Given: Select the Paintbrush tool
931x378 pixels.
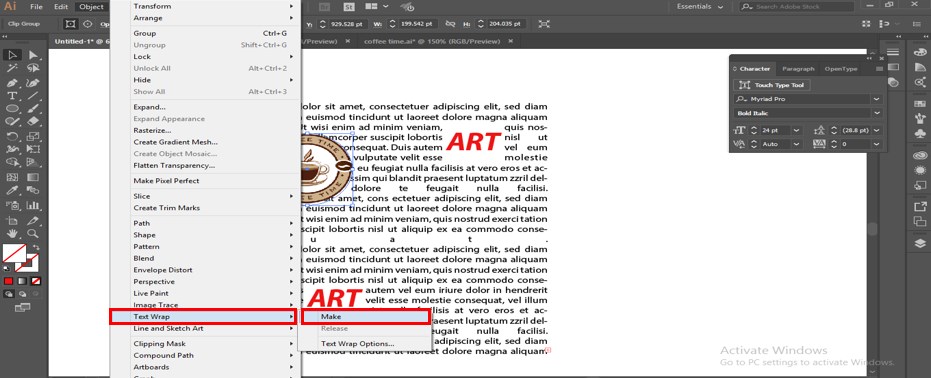Looking at the screenshot, I should pos(33,109).
